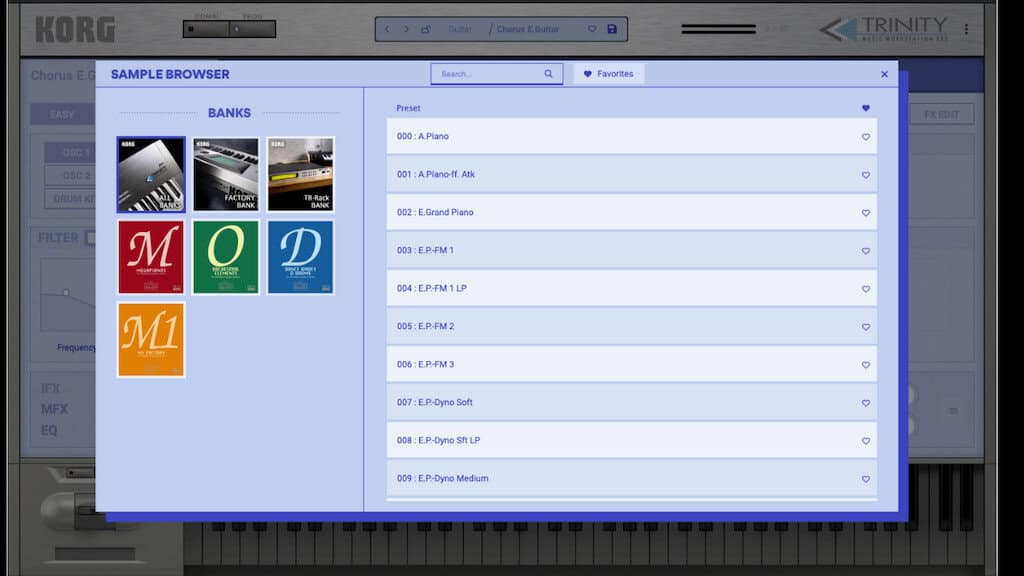
Task: Type in the sample Search field
Action: (x=488, y=74)
